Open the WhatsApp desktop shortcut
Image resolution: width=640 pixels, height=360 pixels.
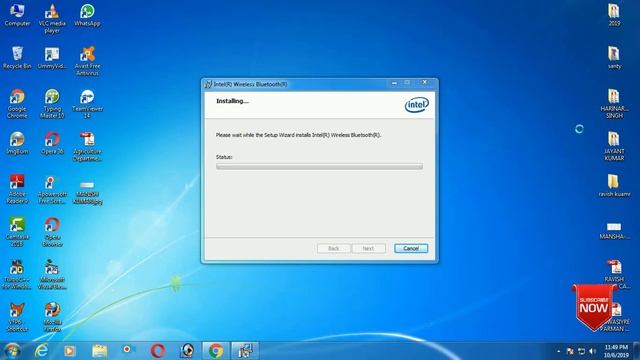(87, 15)
